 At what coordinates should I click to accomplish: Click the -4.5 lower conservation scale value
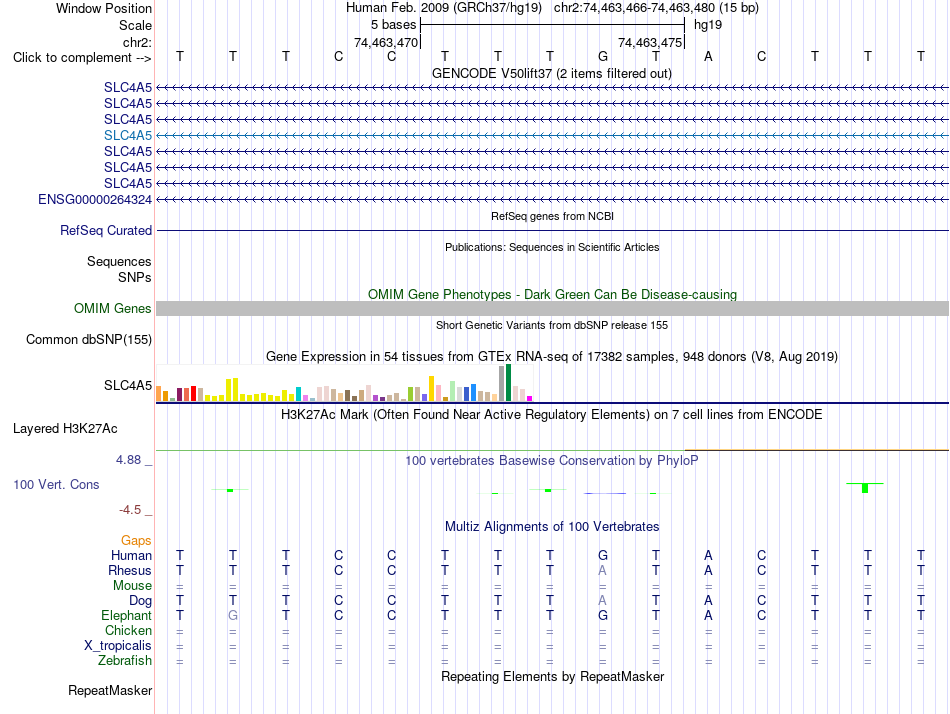coord(130,510)
